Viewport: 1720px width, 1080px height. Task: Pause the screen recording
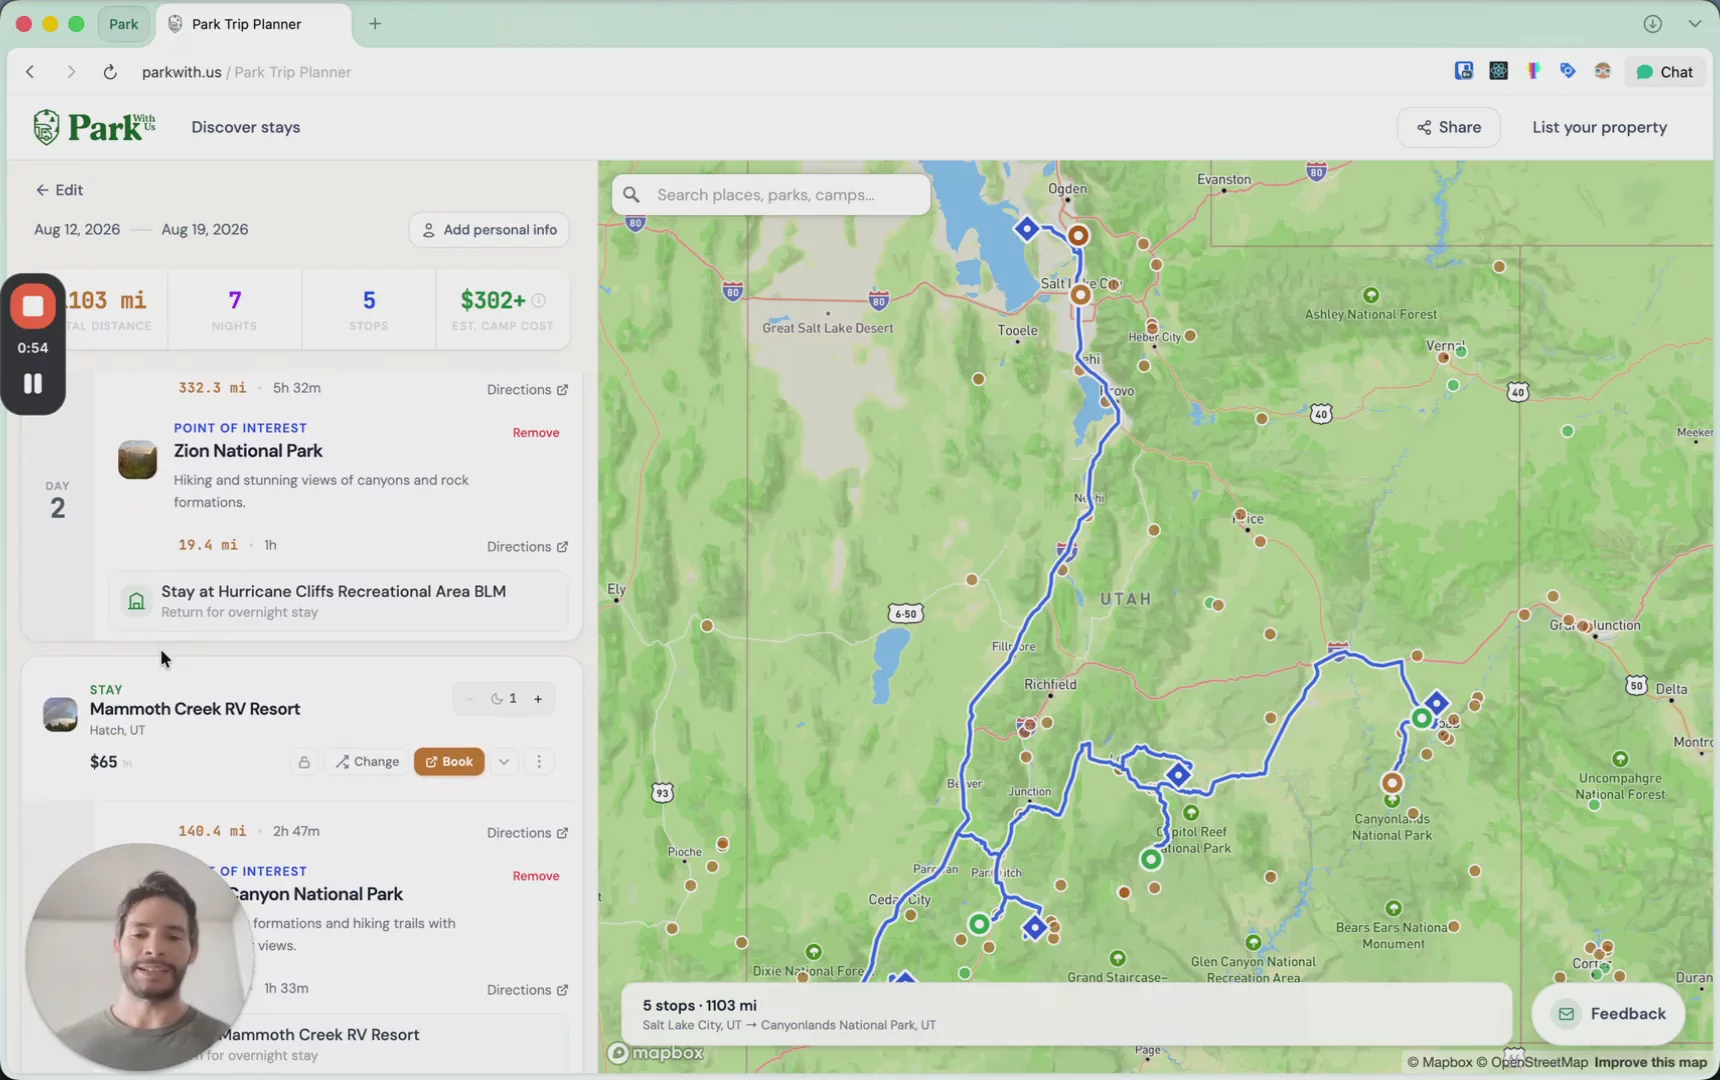33,383
